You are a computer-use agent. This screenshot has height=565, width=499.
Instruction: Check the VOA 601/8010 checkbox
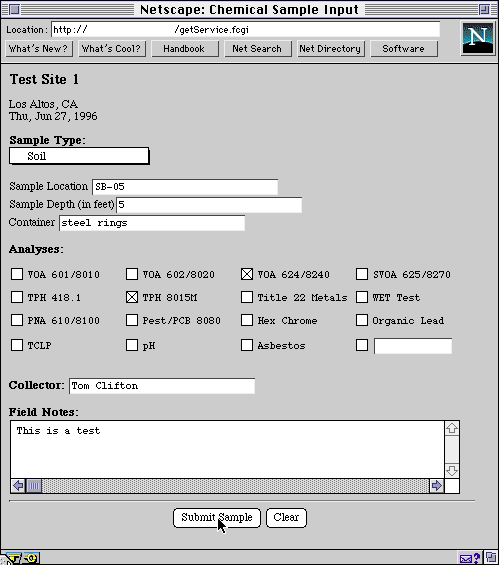point(17,274)
